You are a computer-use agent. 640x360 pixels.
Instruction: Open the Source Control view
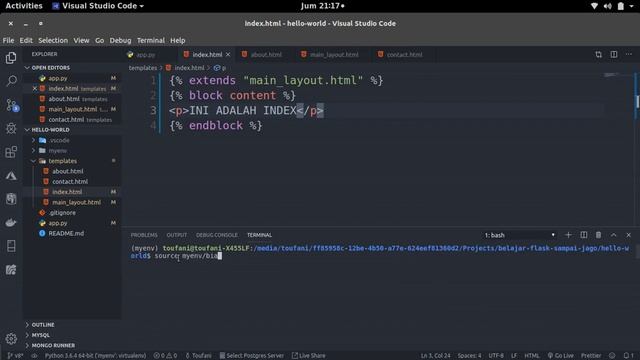[x=12, y=105]
